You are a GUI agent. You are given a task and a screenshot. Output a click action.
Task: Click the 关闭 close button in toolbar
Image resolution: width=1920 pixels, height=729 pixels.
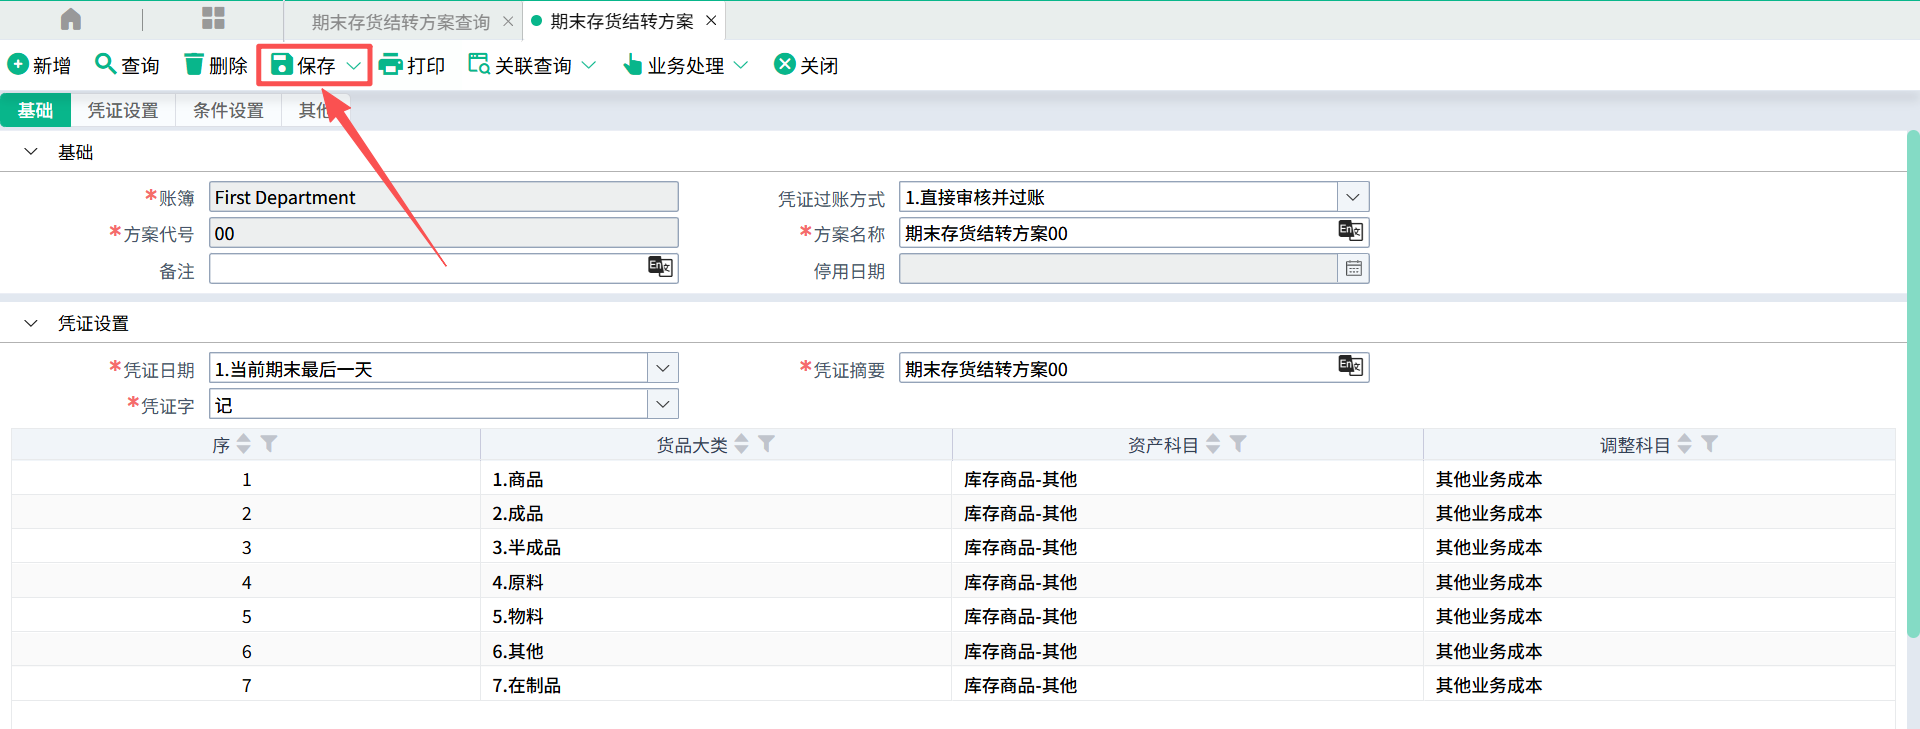[806, 65]
